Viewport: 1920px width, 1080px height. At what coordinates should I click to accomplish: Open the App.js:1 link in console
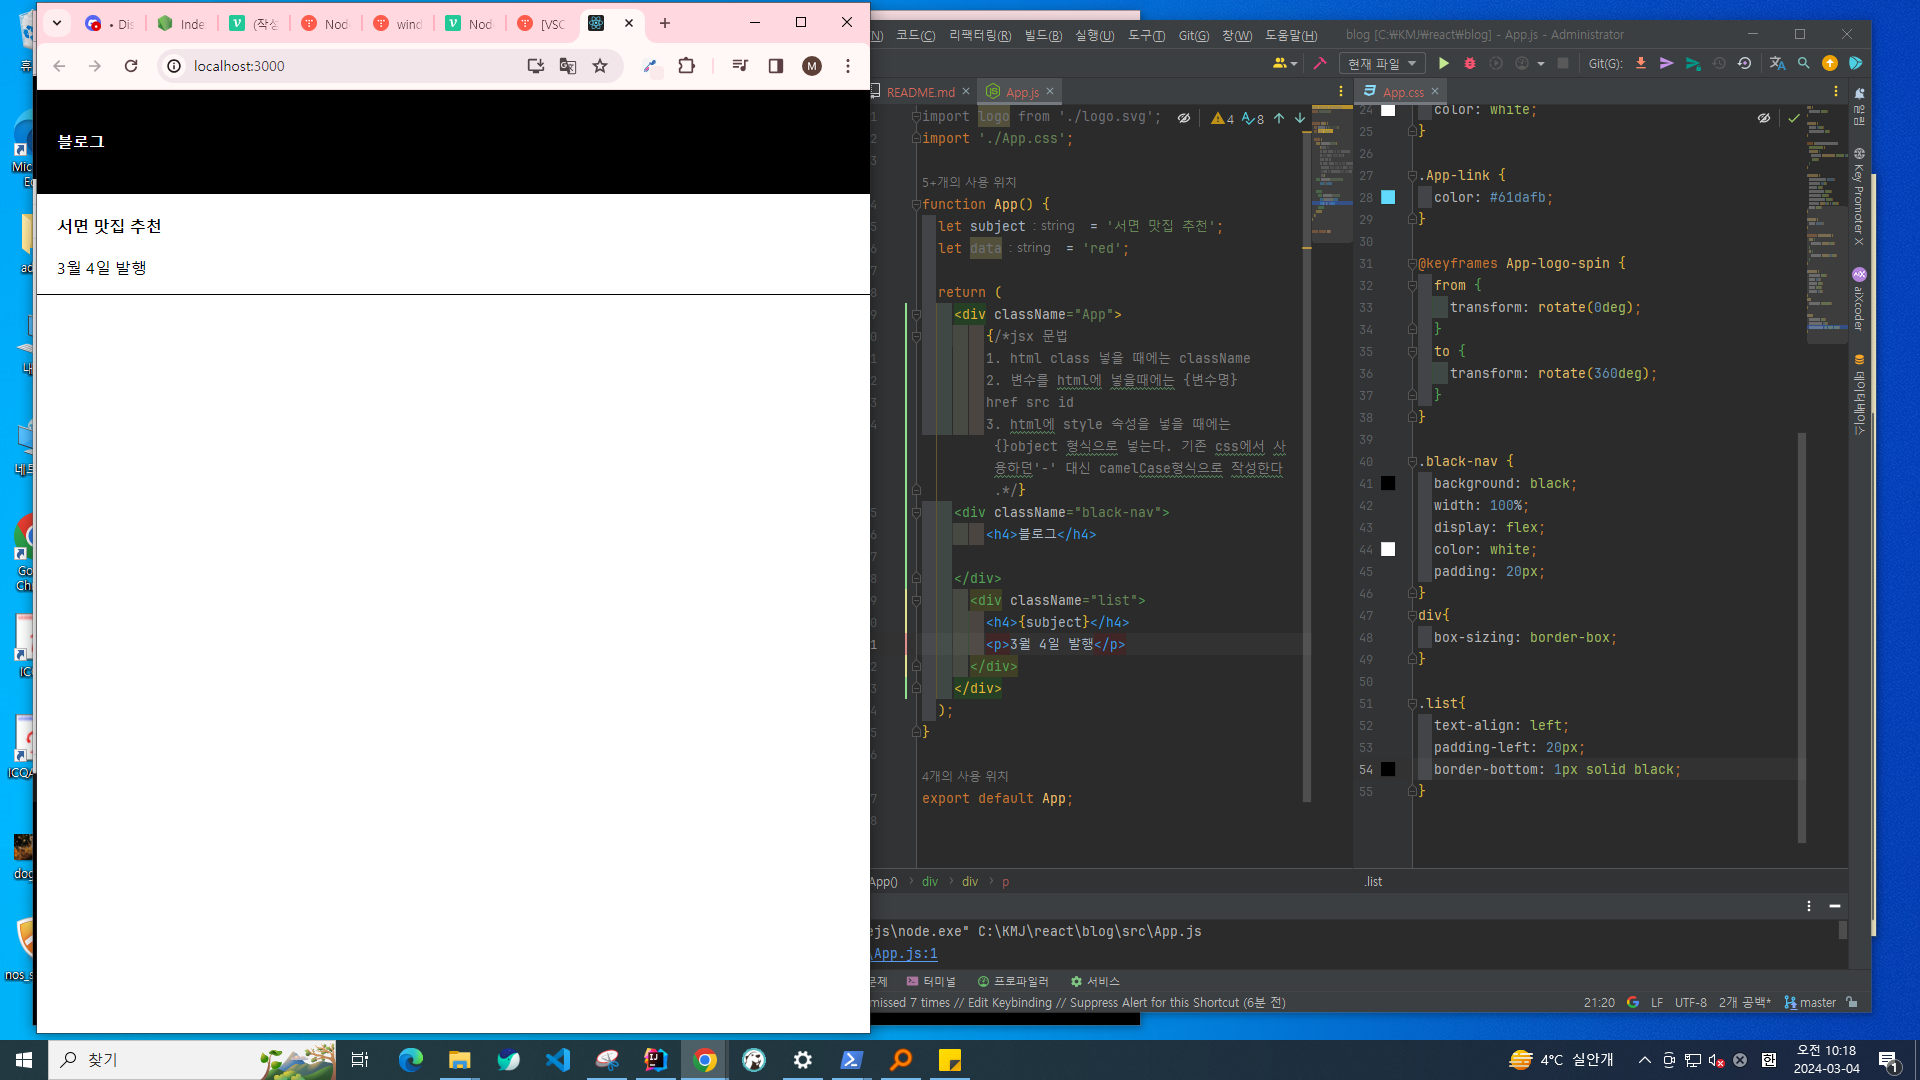[905, 954]
